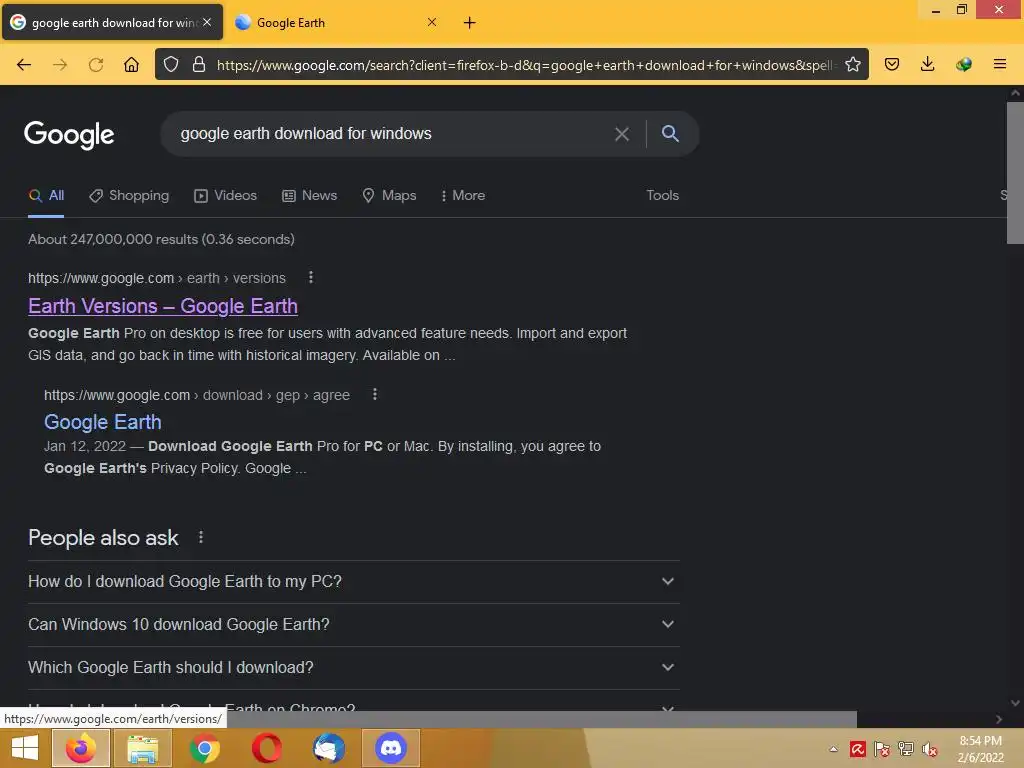This screenshot has height=768, width=1024.
Task: Select the All results tab
Action: click(46, 195)
